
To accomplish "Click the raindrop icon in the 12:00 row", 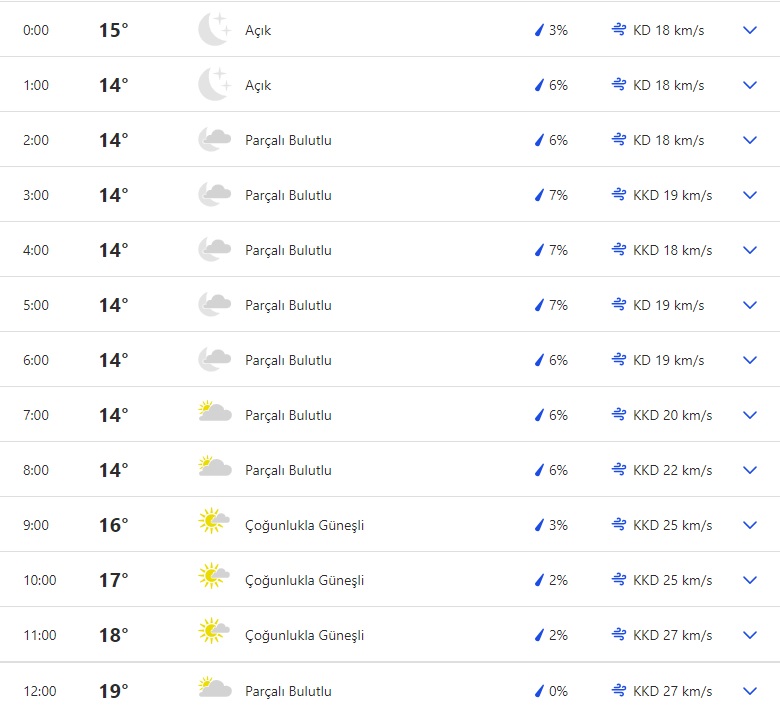I will point(539,691).
